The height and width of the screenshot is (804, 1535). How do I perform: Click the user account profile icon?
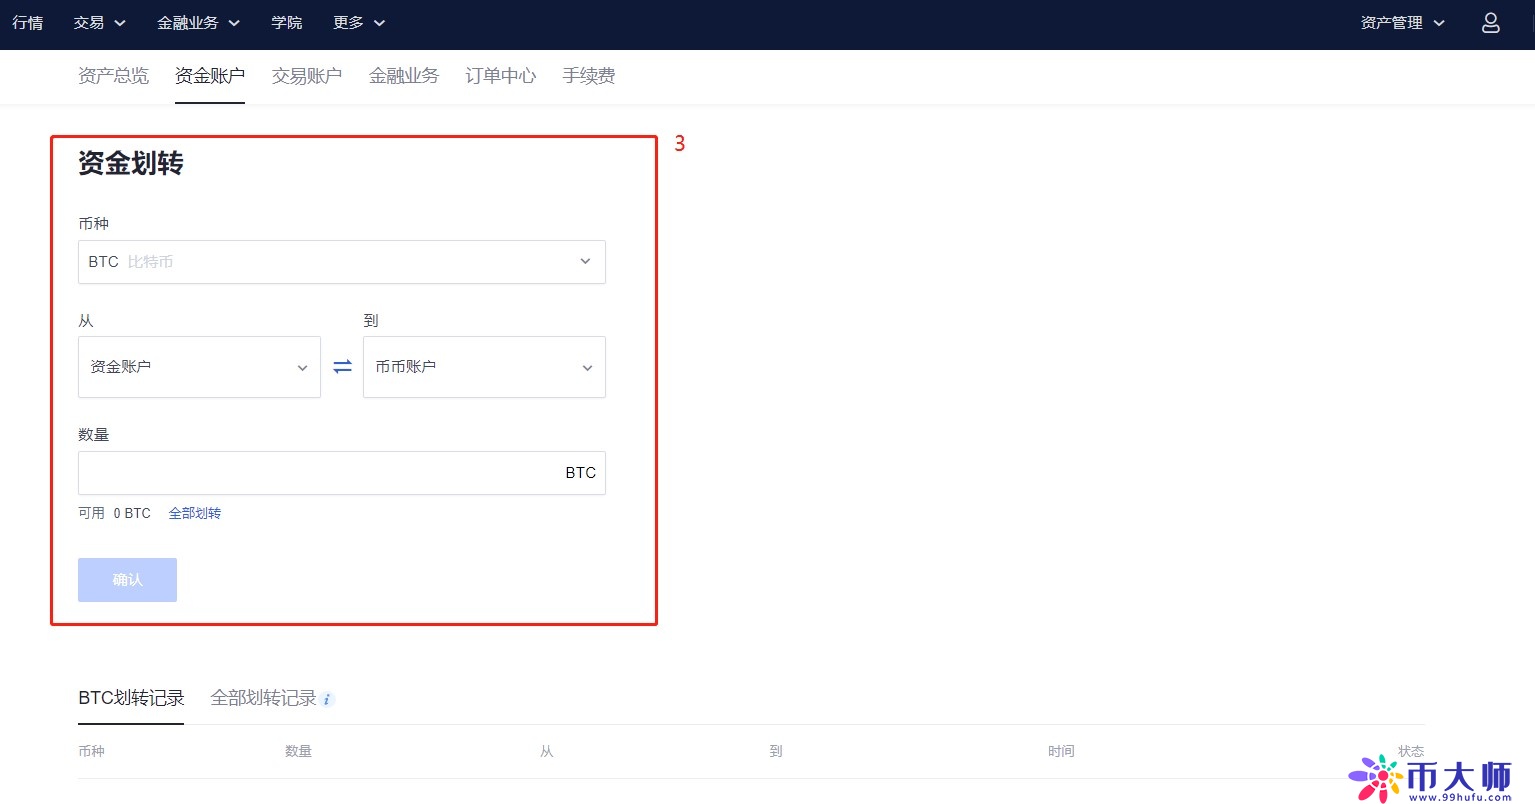(x=1490, y=22)
